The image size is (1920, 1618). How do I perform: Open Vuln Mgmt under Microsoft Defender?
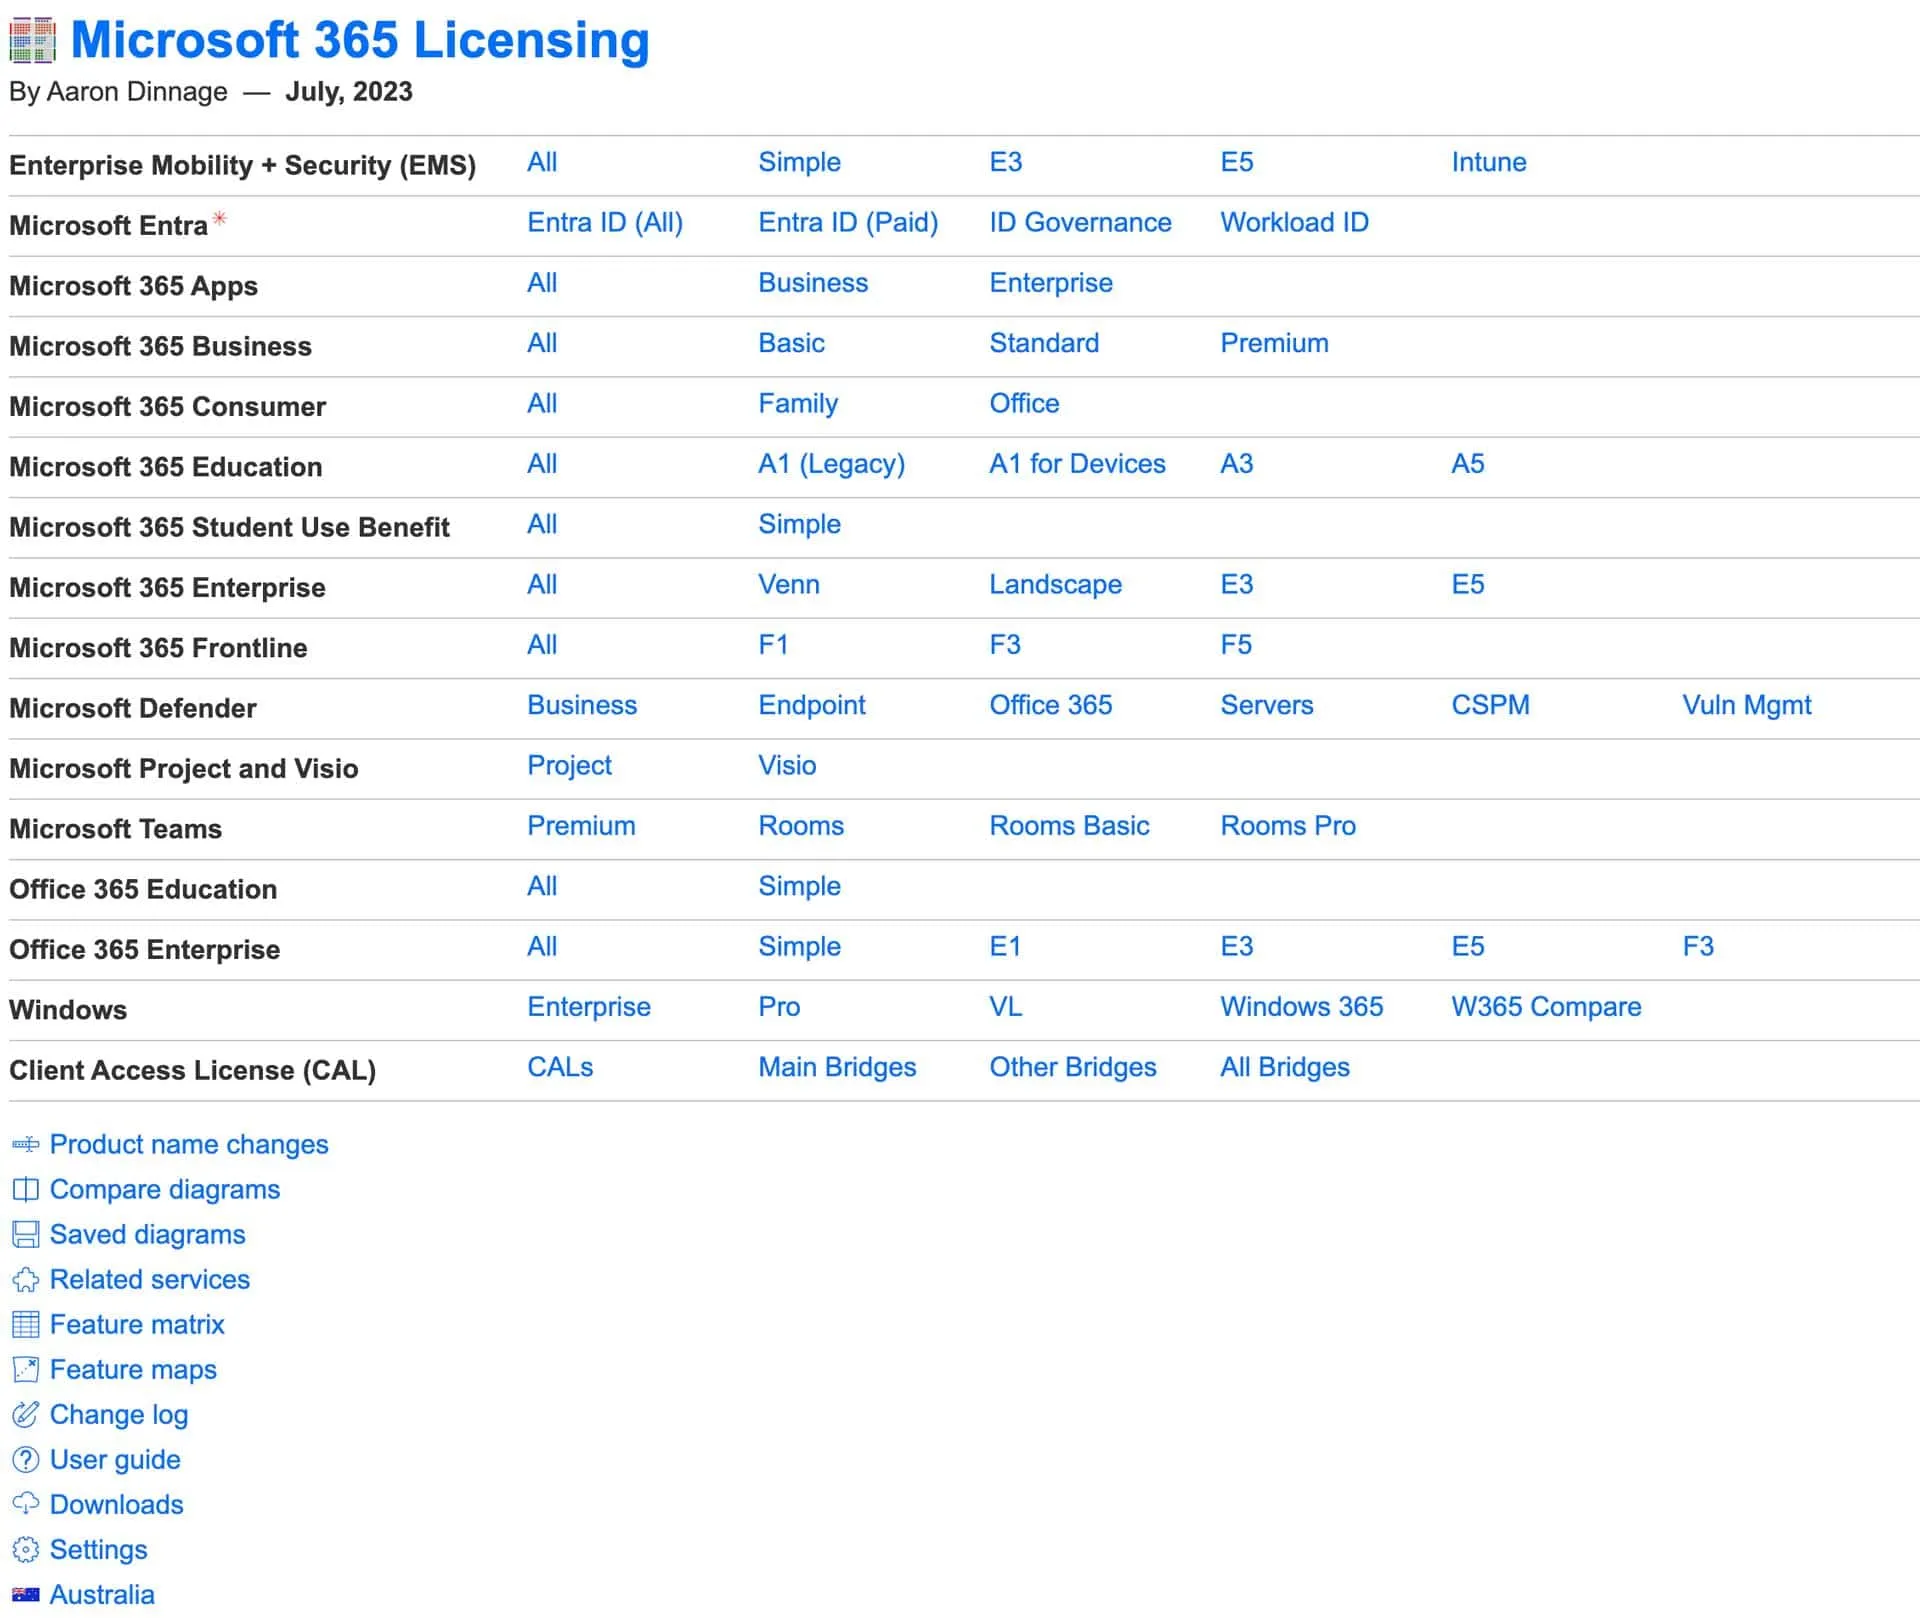click(1746, 705)
